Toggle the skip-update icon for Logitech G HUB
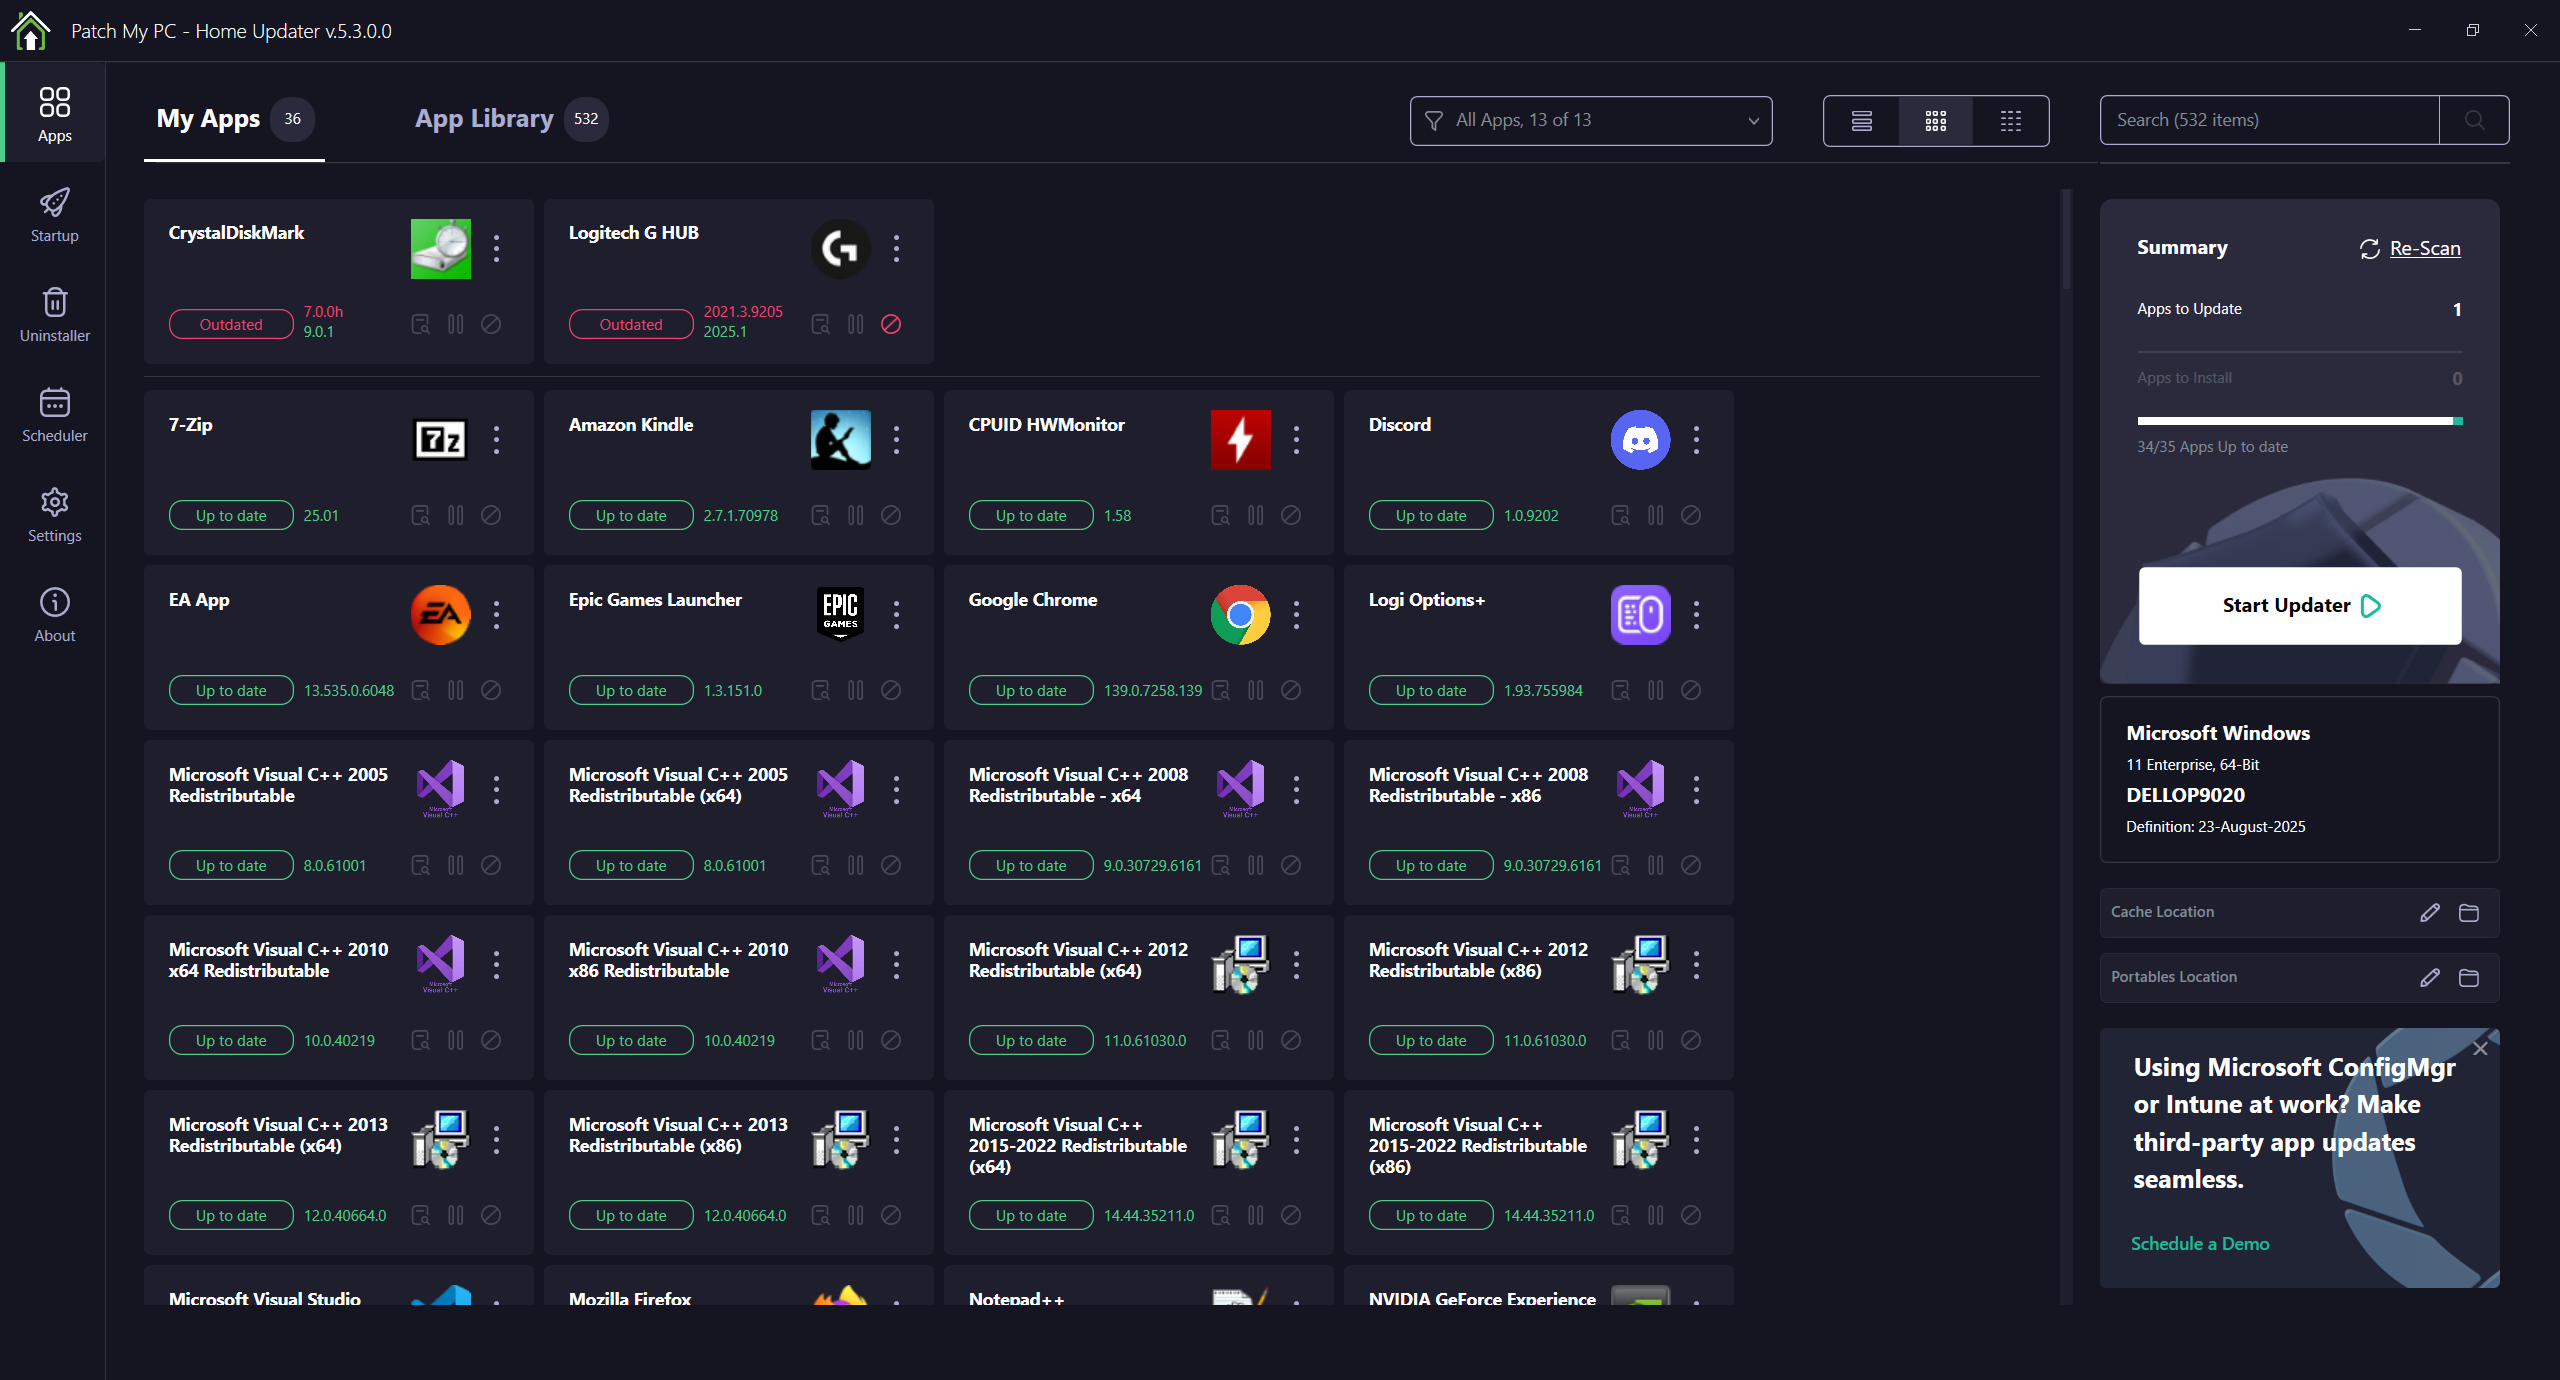Viewport: 2560px width, 1380px height. point(891,324)
